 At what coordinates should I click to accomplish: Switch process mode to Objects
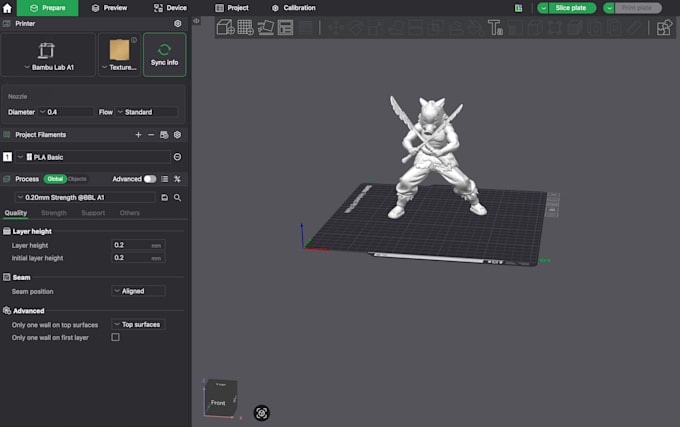[x=77, y=179]
